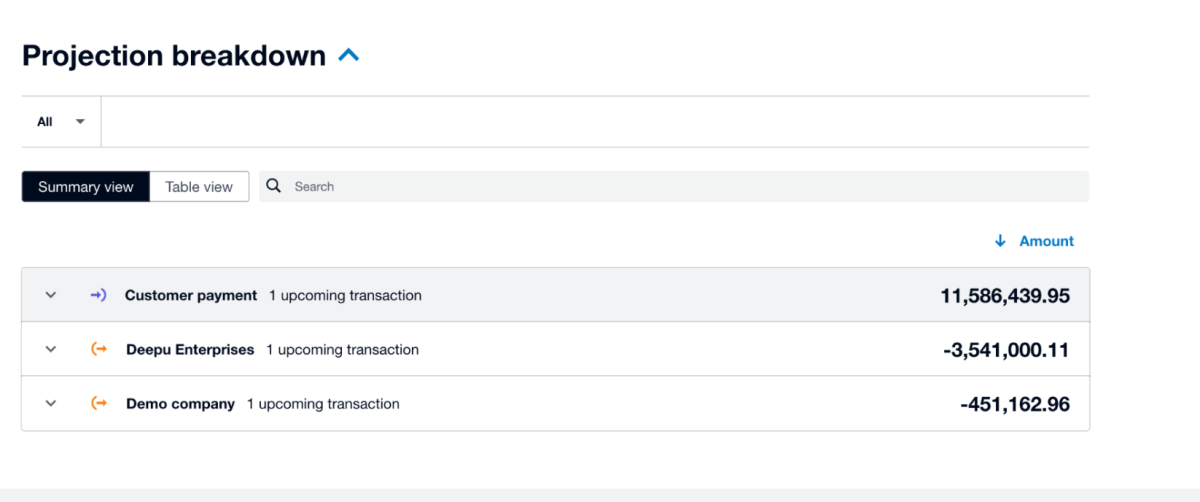This screenshot has height=502, width=1200.
Task: Click the orange outgoing icon for Demo company
Action: pyautogui.click(x=99, y=403)
